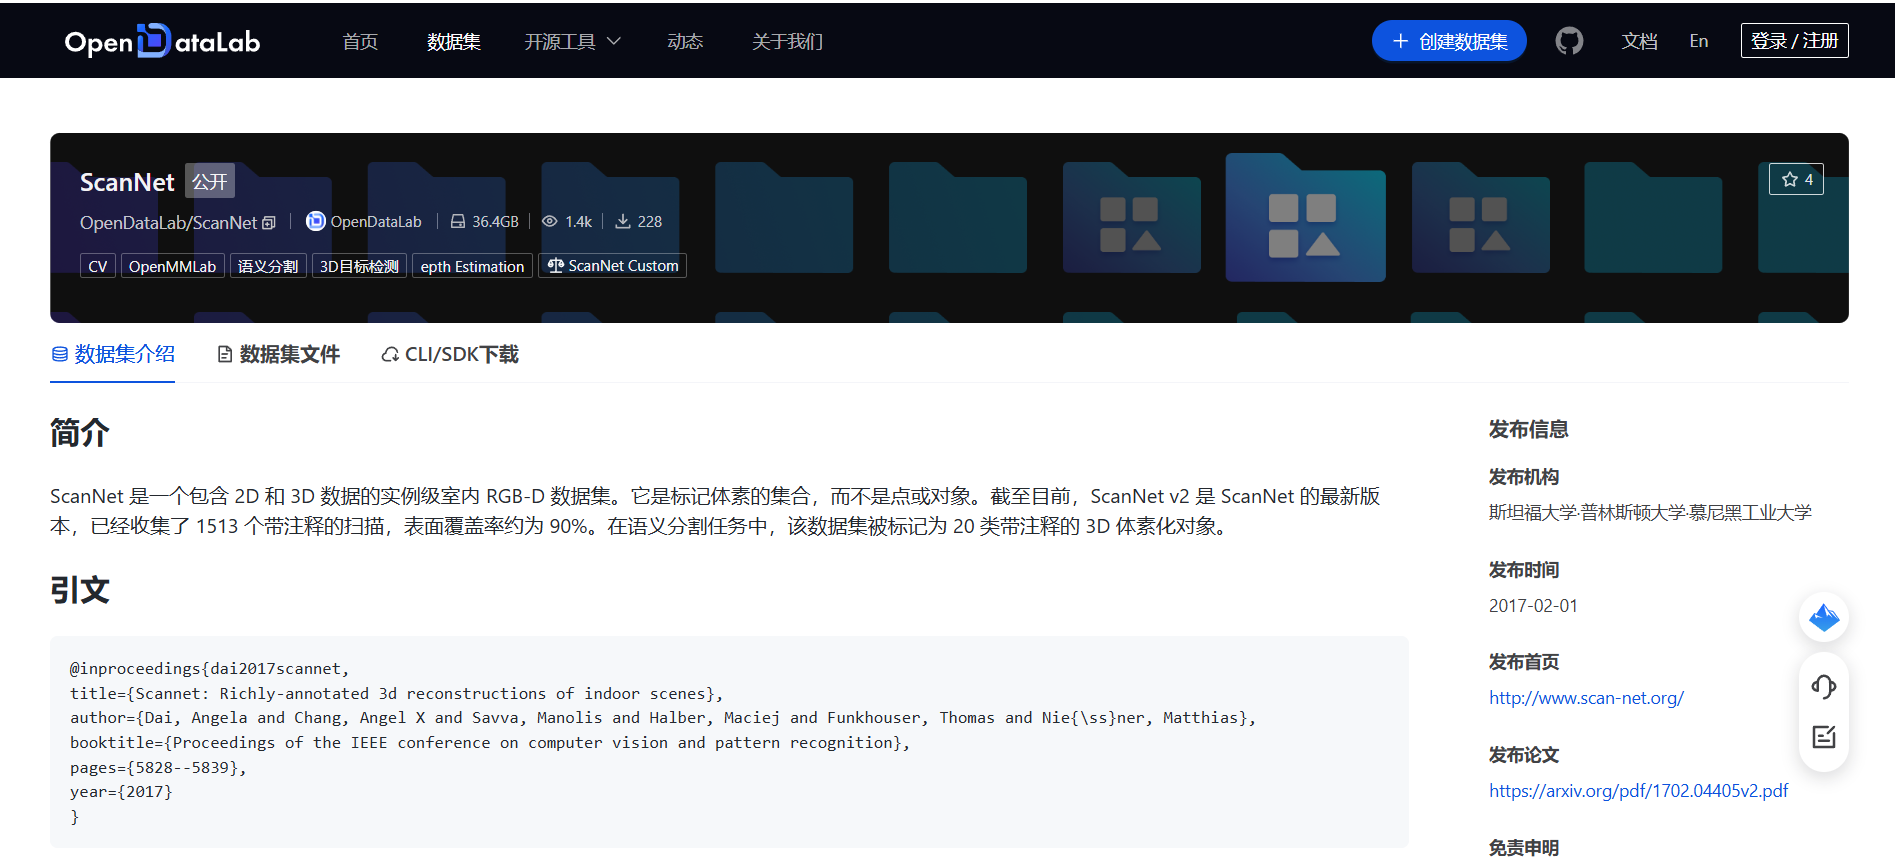
Task: Click the 斯坦福大学·普林斯顿大学·慕尼黑工业大学 publisher text
Action: point(1650,513)
